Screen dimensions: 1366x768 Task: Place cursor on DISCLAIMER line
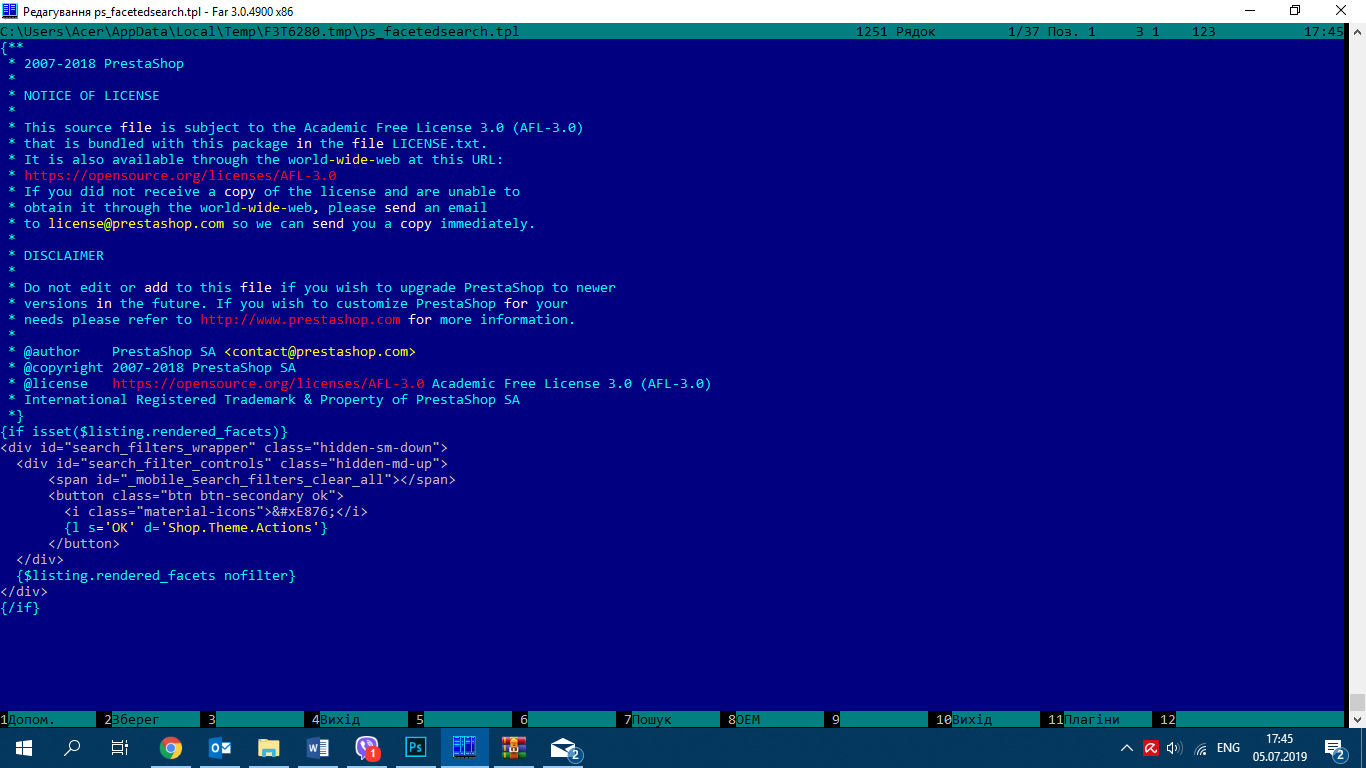[x=64, y=255]
